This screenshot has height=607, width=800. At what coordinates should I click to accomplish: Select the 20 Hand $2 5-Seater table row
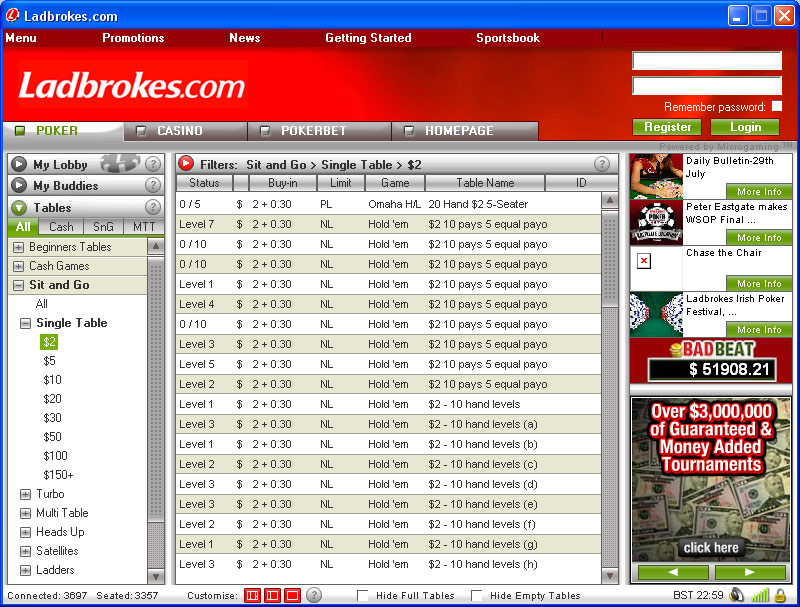388,204
